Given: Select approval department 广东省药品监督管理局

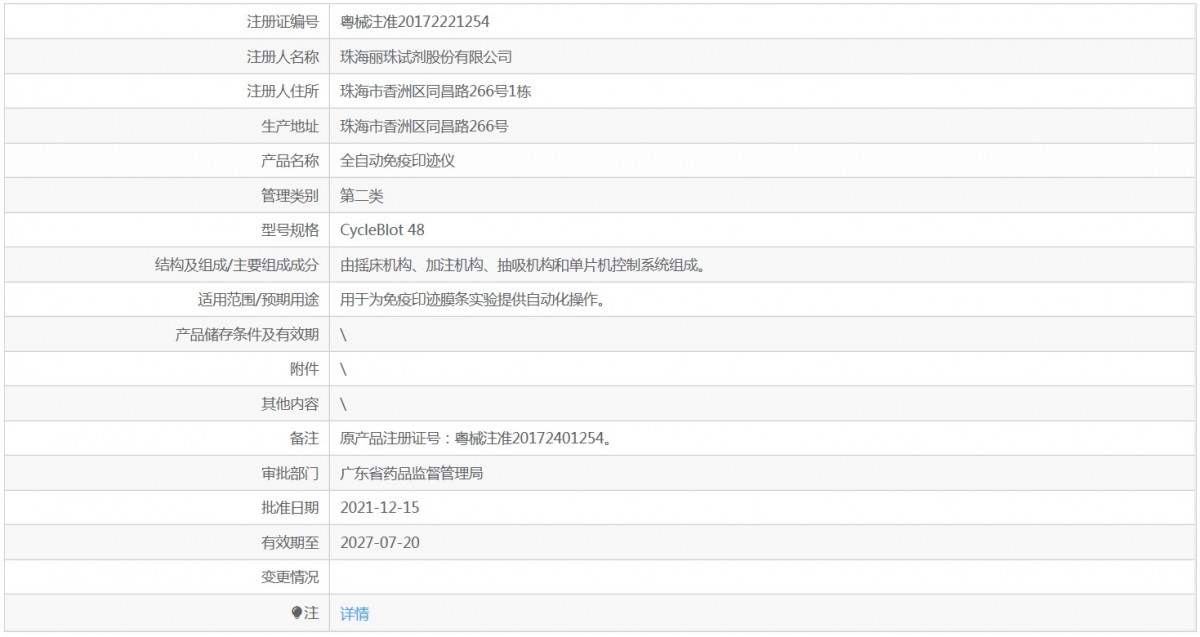Looking at the screenshot, I should coord(412,474).
